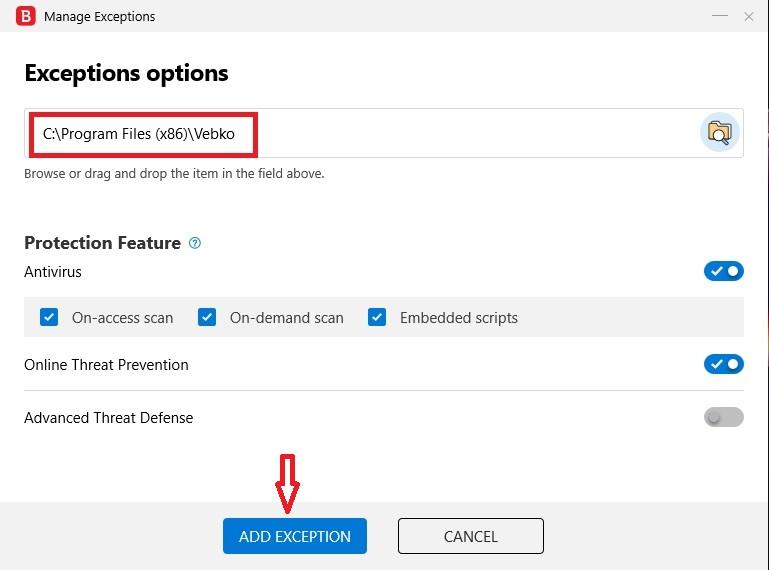Click the 'Browse or drag and drop' hint text
Image resolution: width=769 pixels, height=570 pixels.
pos(174,174)
